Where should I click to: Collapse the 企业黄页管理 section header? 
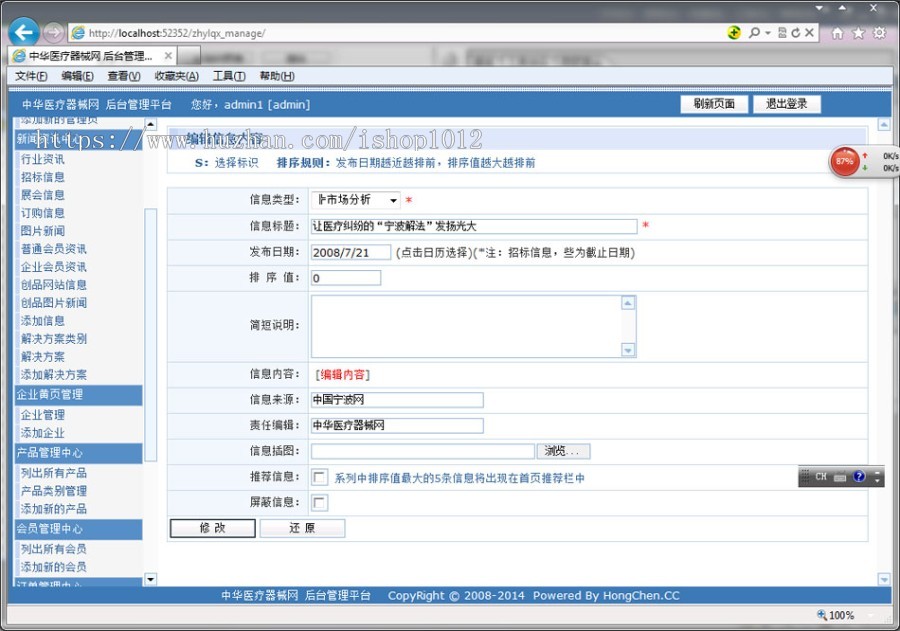(x=79, y=395)
